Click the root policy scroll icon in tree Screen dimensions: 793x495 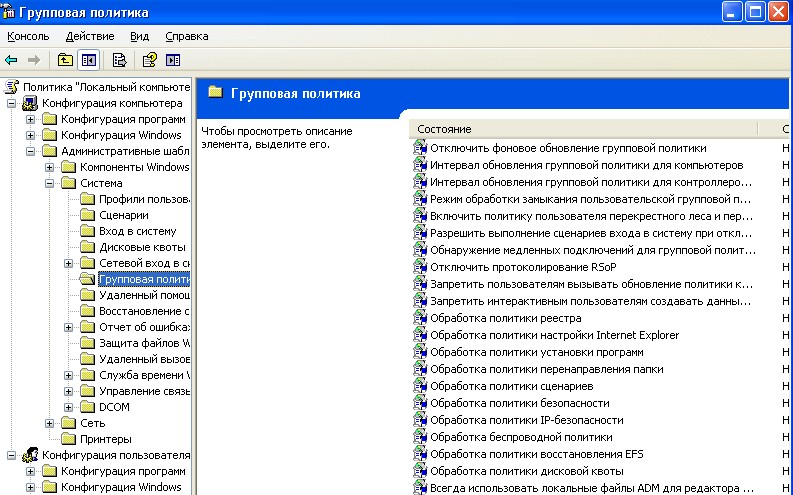[x=11, y=87]
